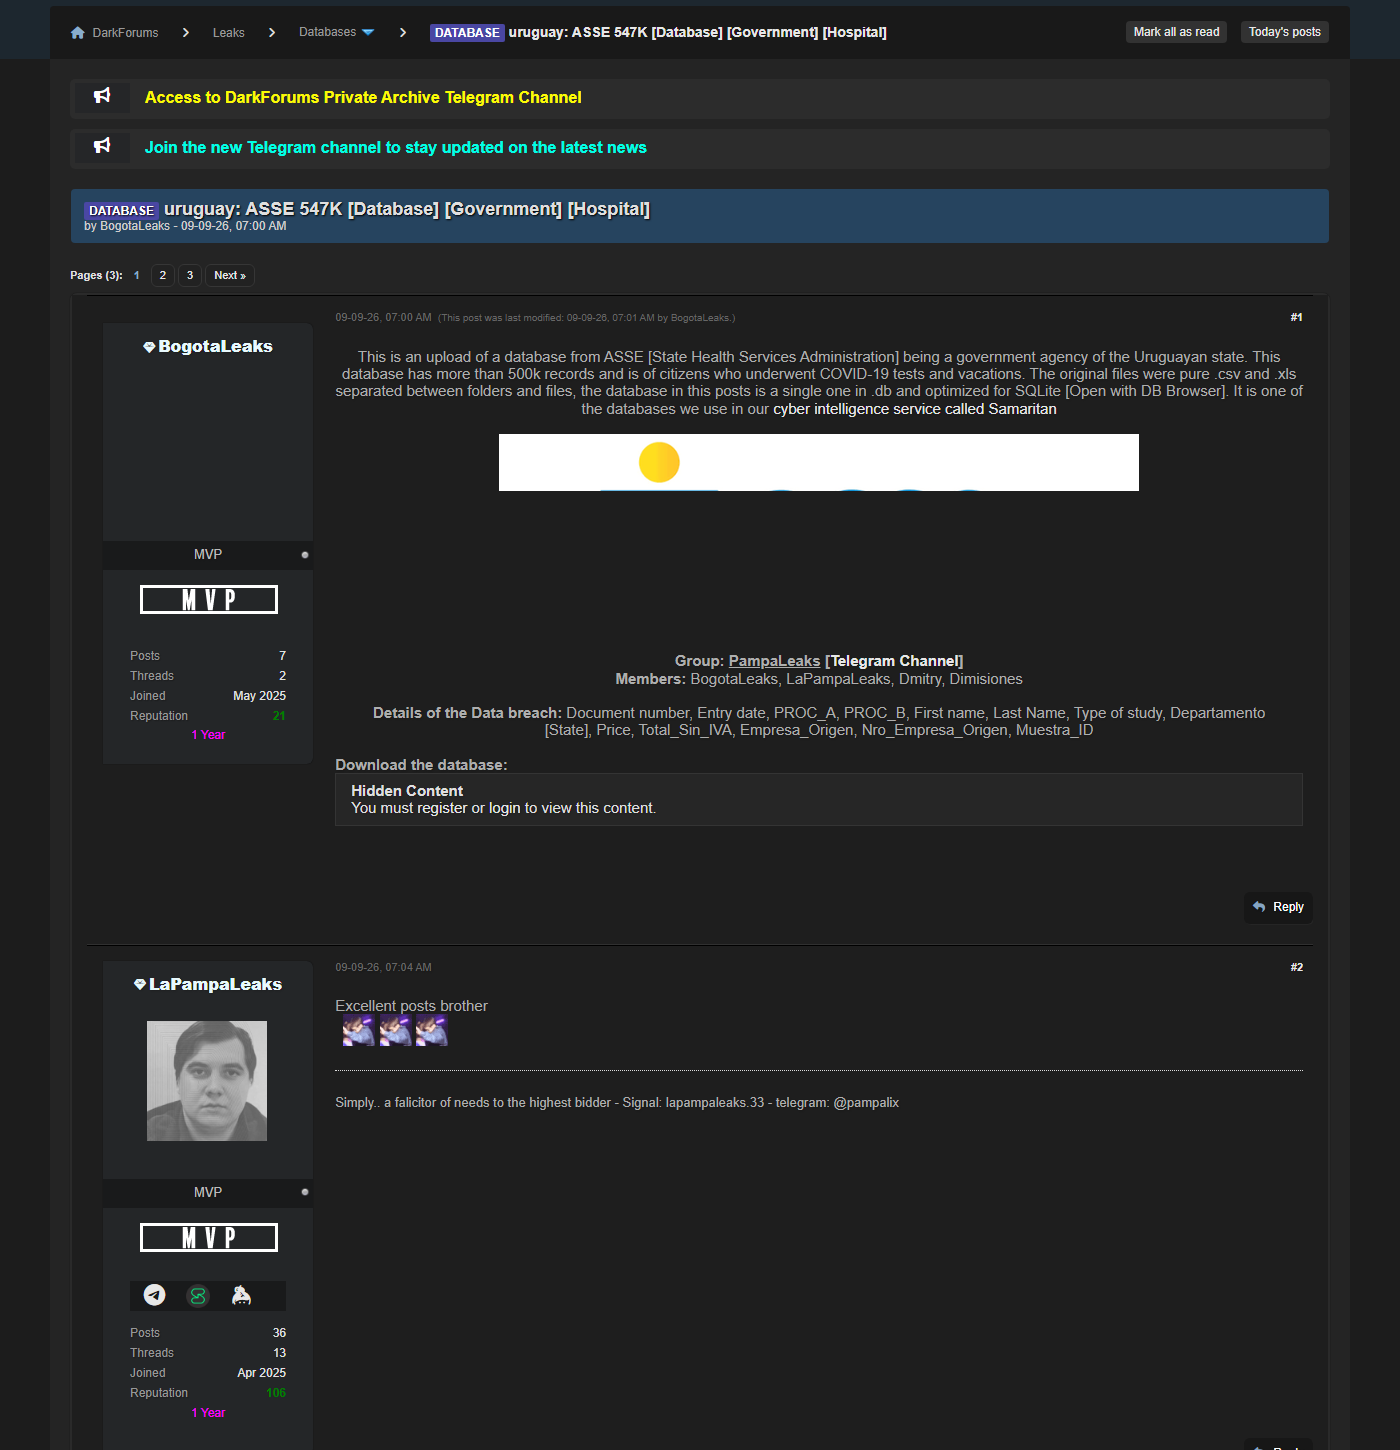Open cyber intelligence service Samaritan link
This screenshot has width=1400, height=1450.
click(914, 409)
